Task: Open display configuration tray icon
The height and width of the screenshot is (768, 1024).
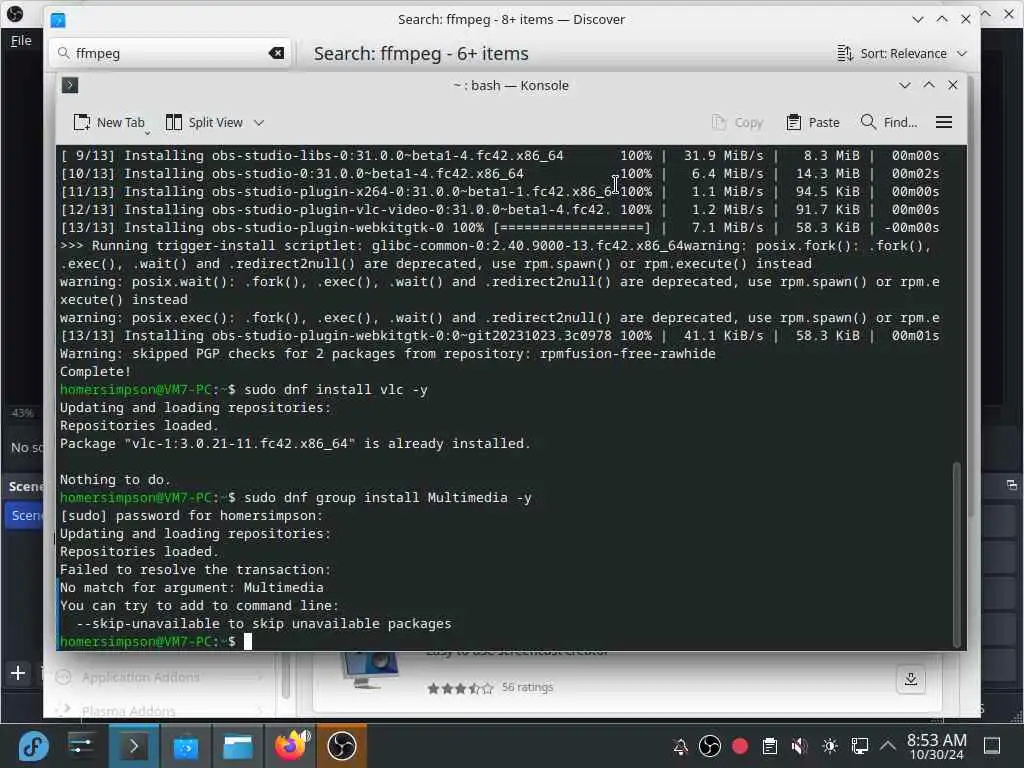Action: (860, 746)
